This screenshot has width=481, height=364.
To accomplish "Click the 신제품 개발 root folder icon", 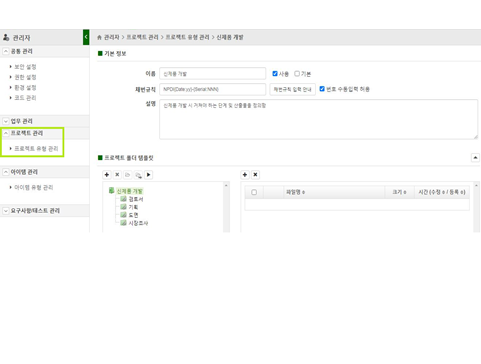I will pos(112,191).
